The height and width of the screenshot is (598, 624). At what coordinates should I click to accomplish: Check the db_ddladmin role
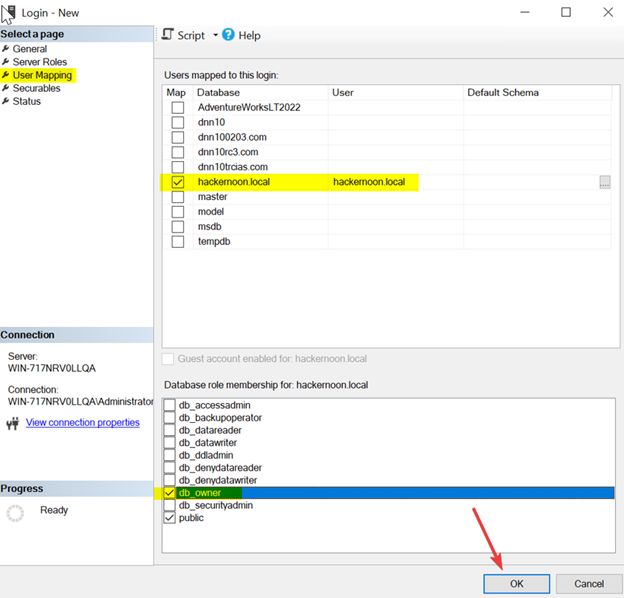pyautogui.click(x=170, y=455)
